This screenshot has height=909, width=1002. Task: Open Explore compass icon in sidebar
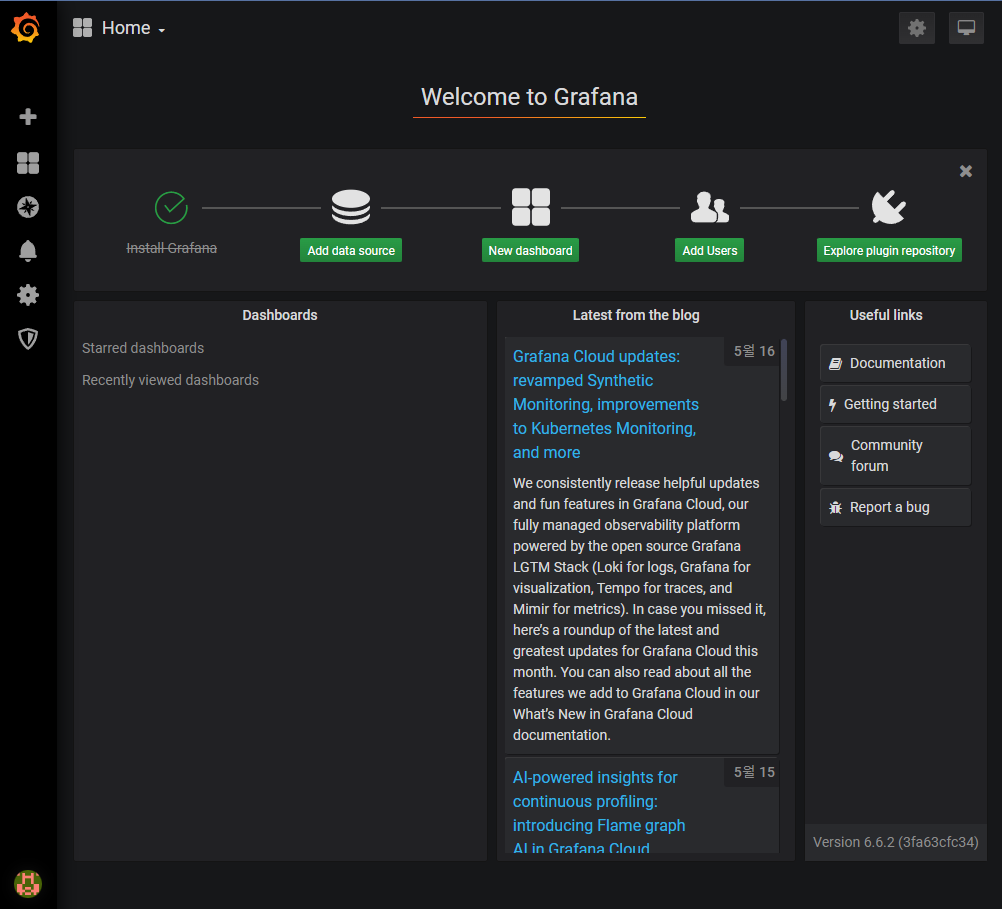pyautogui.click(x=27, y=207)
